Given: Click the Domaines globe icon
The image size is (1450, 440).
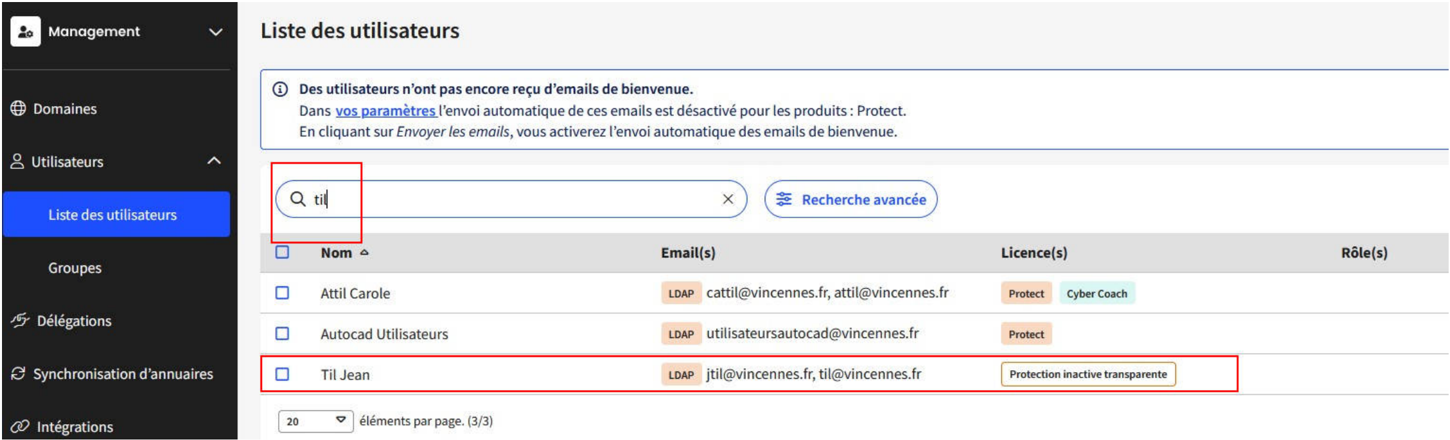Looking at the screenshot, I should [x=18, y=109].
